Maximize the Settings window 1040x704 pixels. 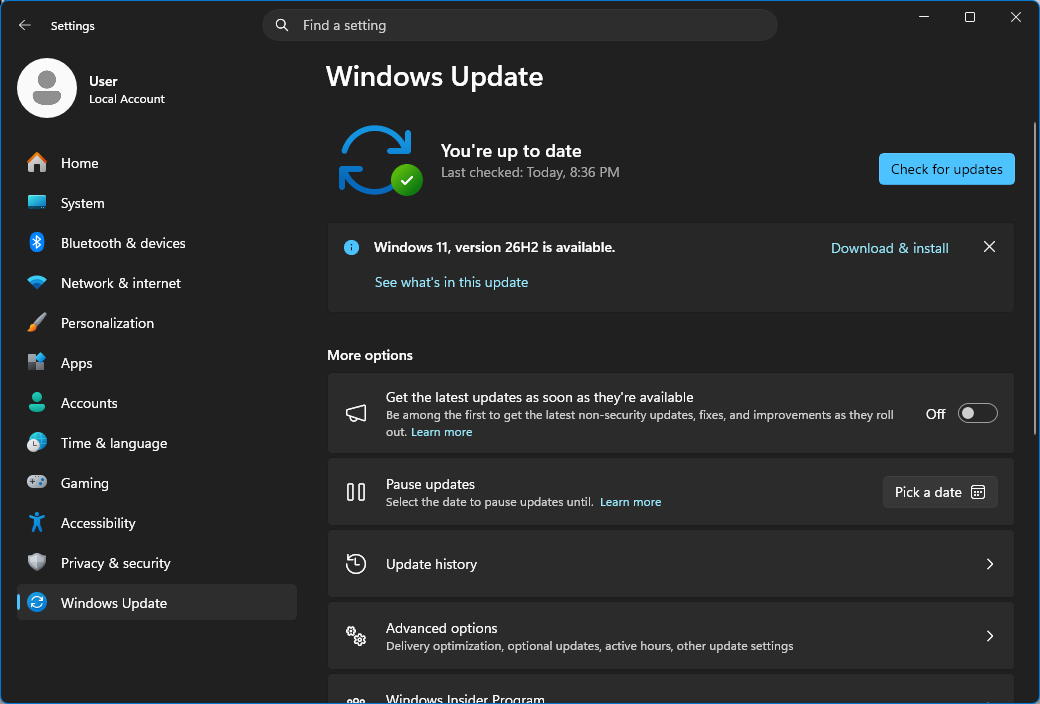(x=970, y=17)
